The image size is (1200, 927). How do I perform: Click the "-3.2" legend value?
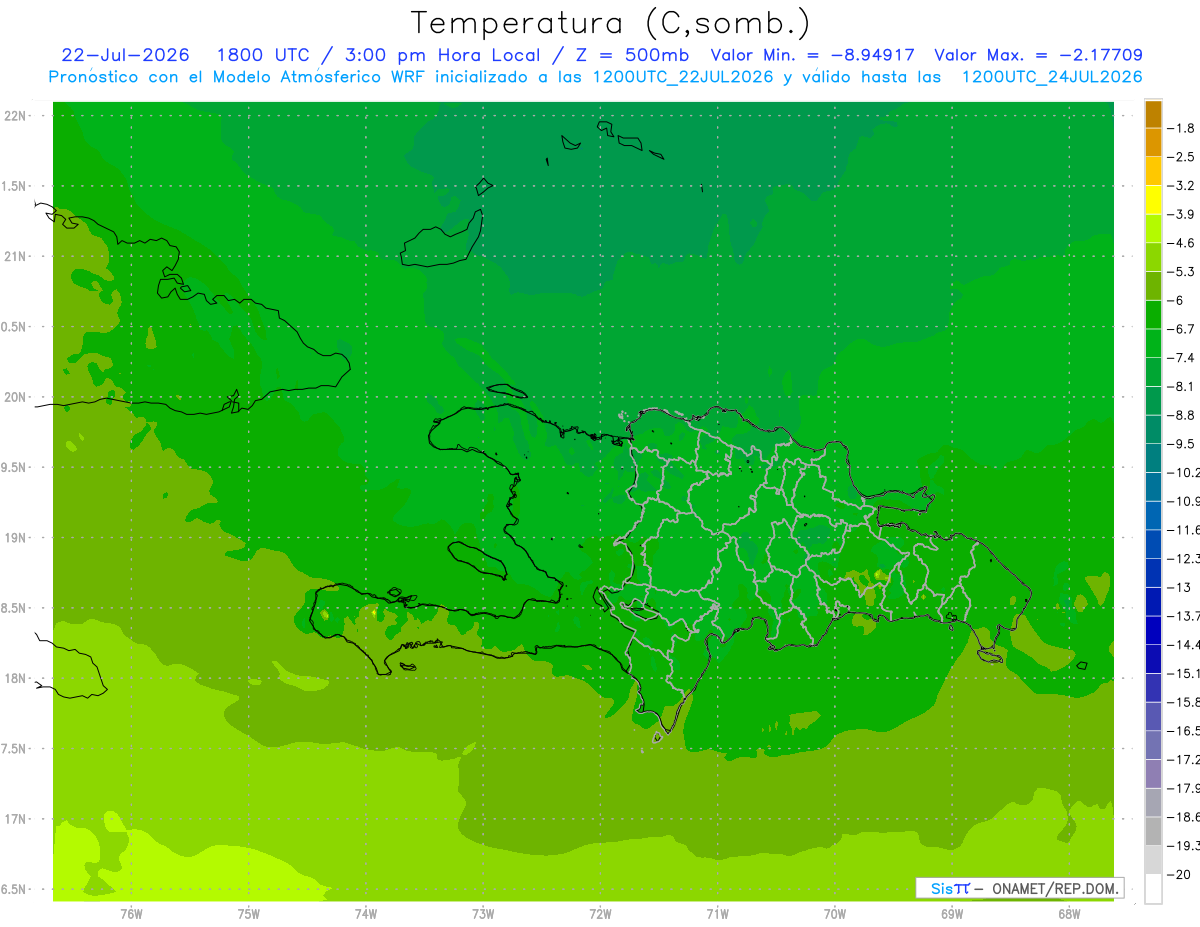(1182, 186)
